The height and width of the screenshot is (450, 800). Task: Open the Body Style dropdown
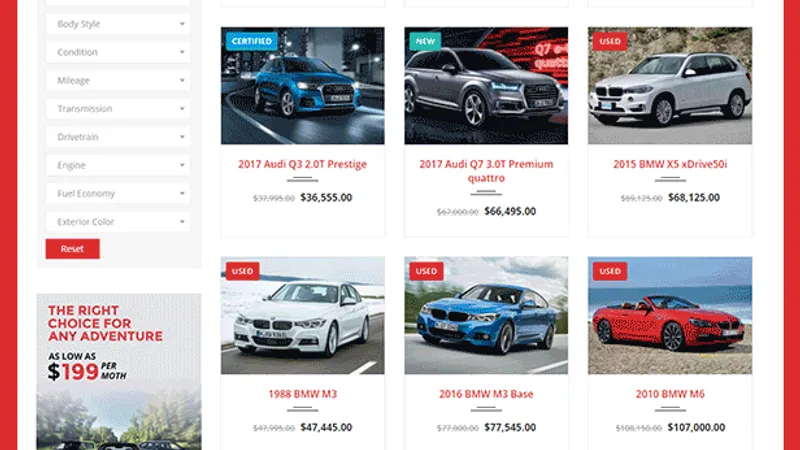click(x=118, y=24)
